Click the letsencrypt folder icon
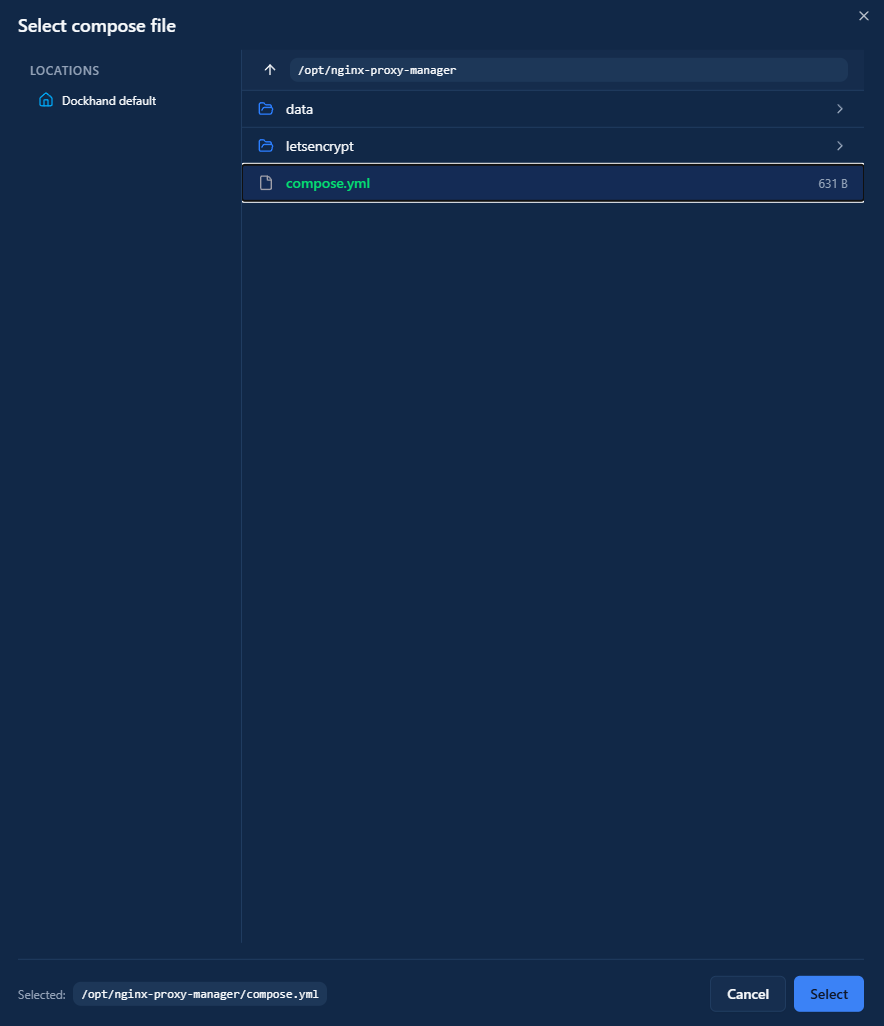884x1026 pixels. click(266, 146)
